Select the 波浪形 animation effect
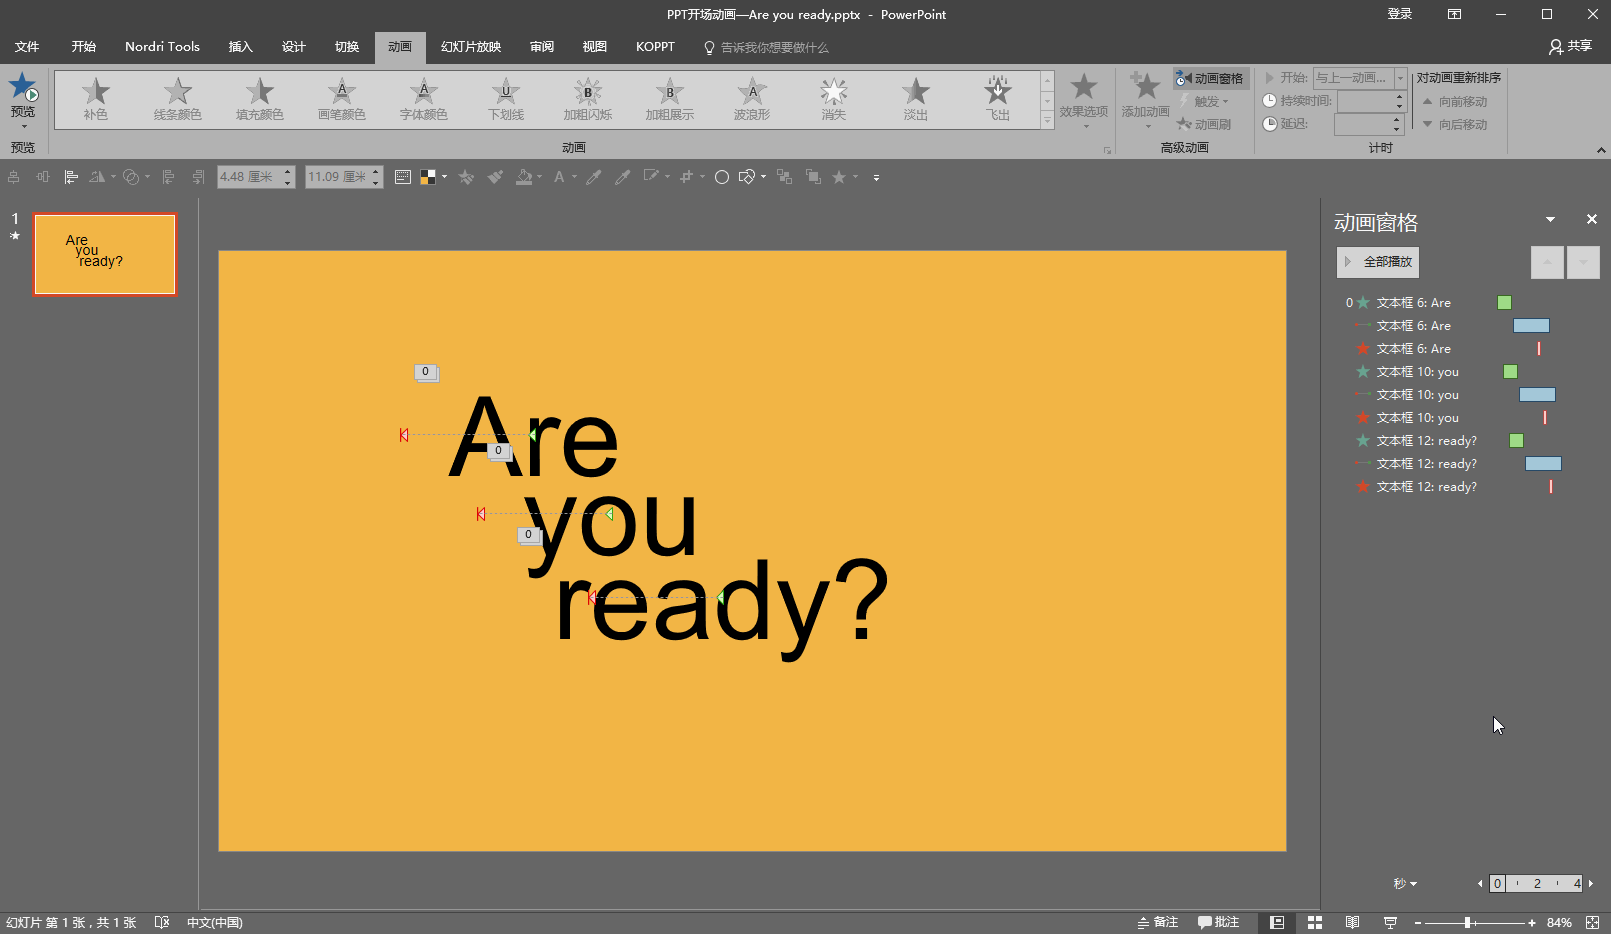 tap(752, 100)
